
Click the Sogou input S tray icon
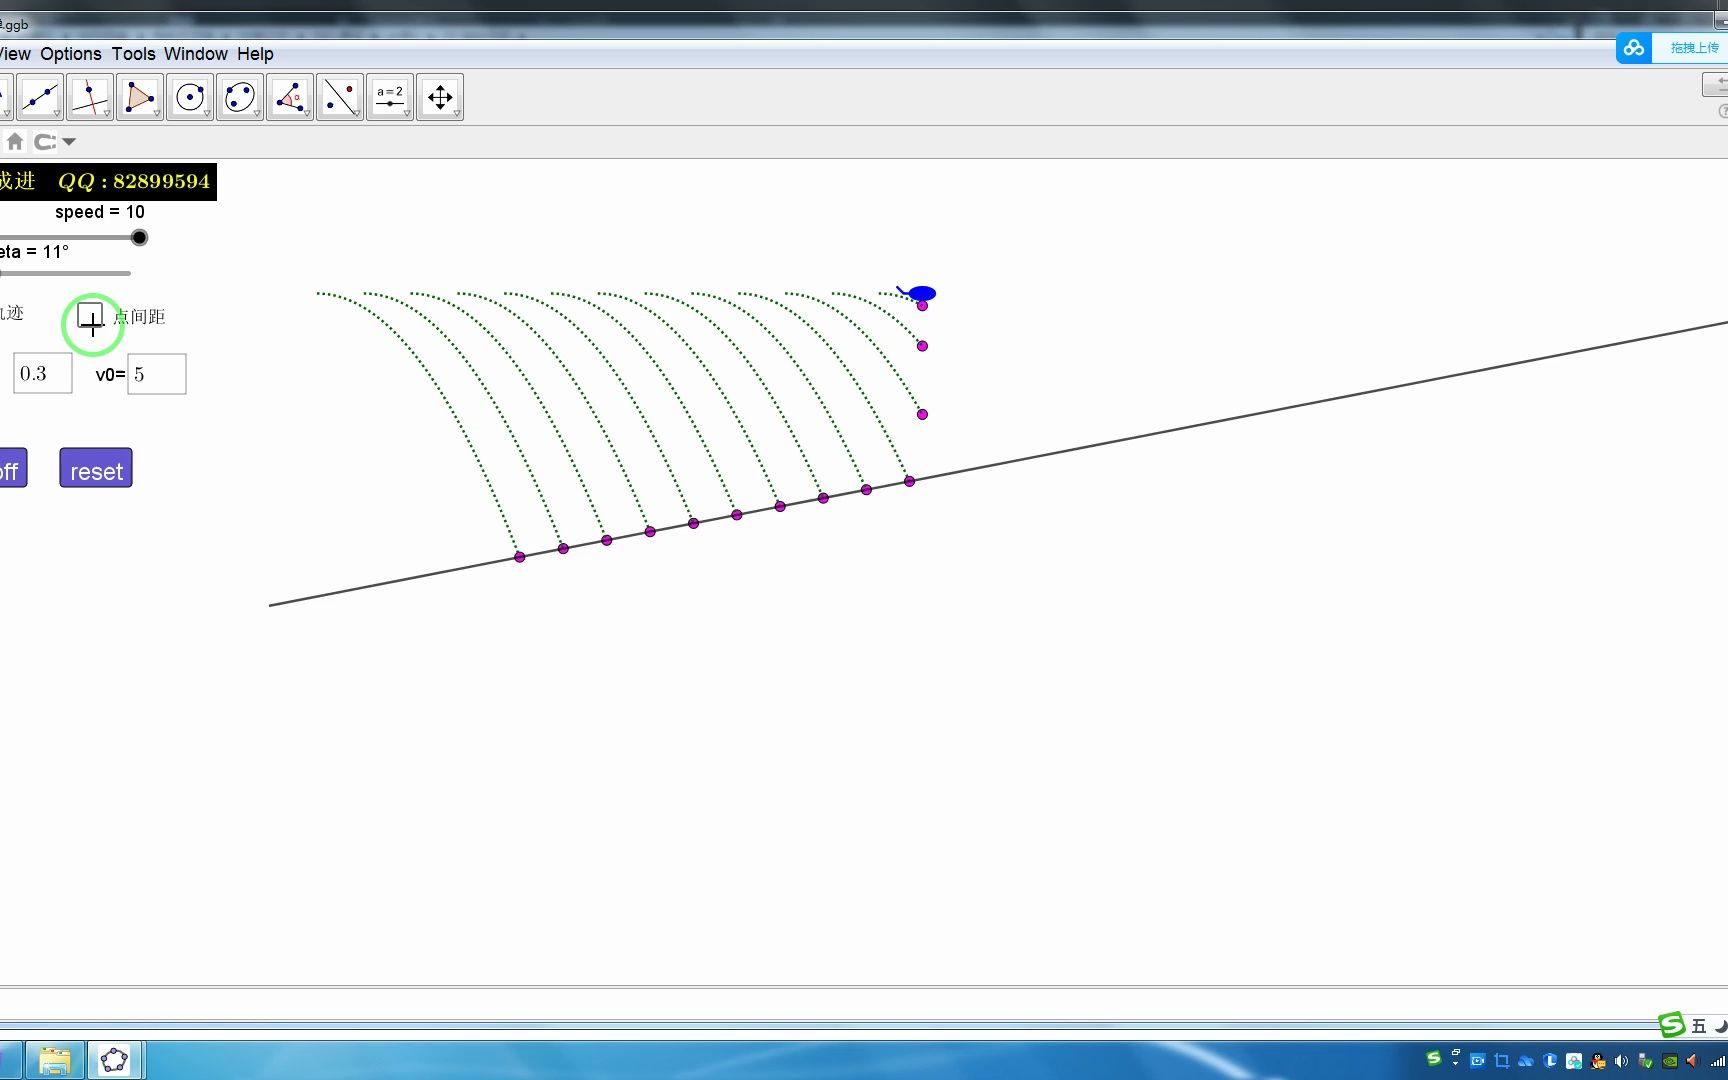pyautogui.click(x=1434, y=1058)
